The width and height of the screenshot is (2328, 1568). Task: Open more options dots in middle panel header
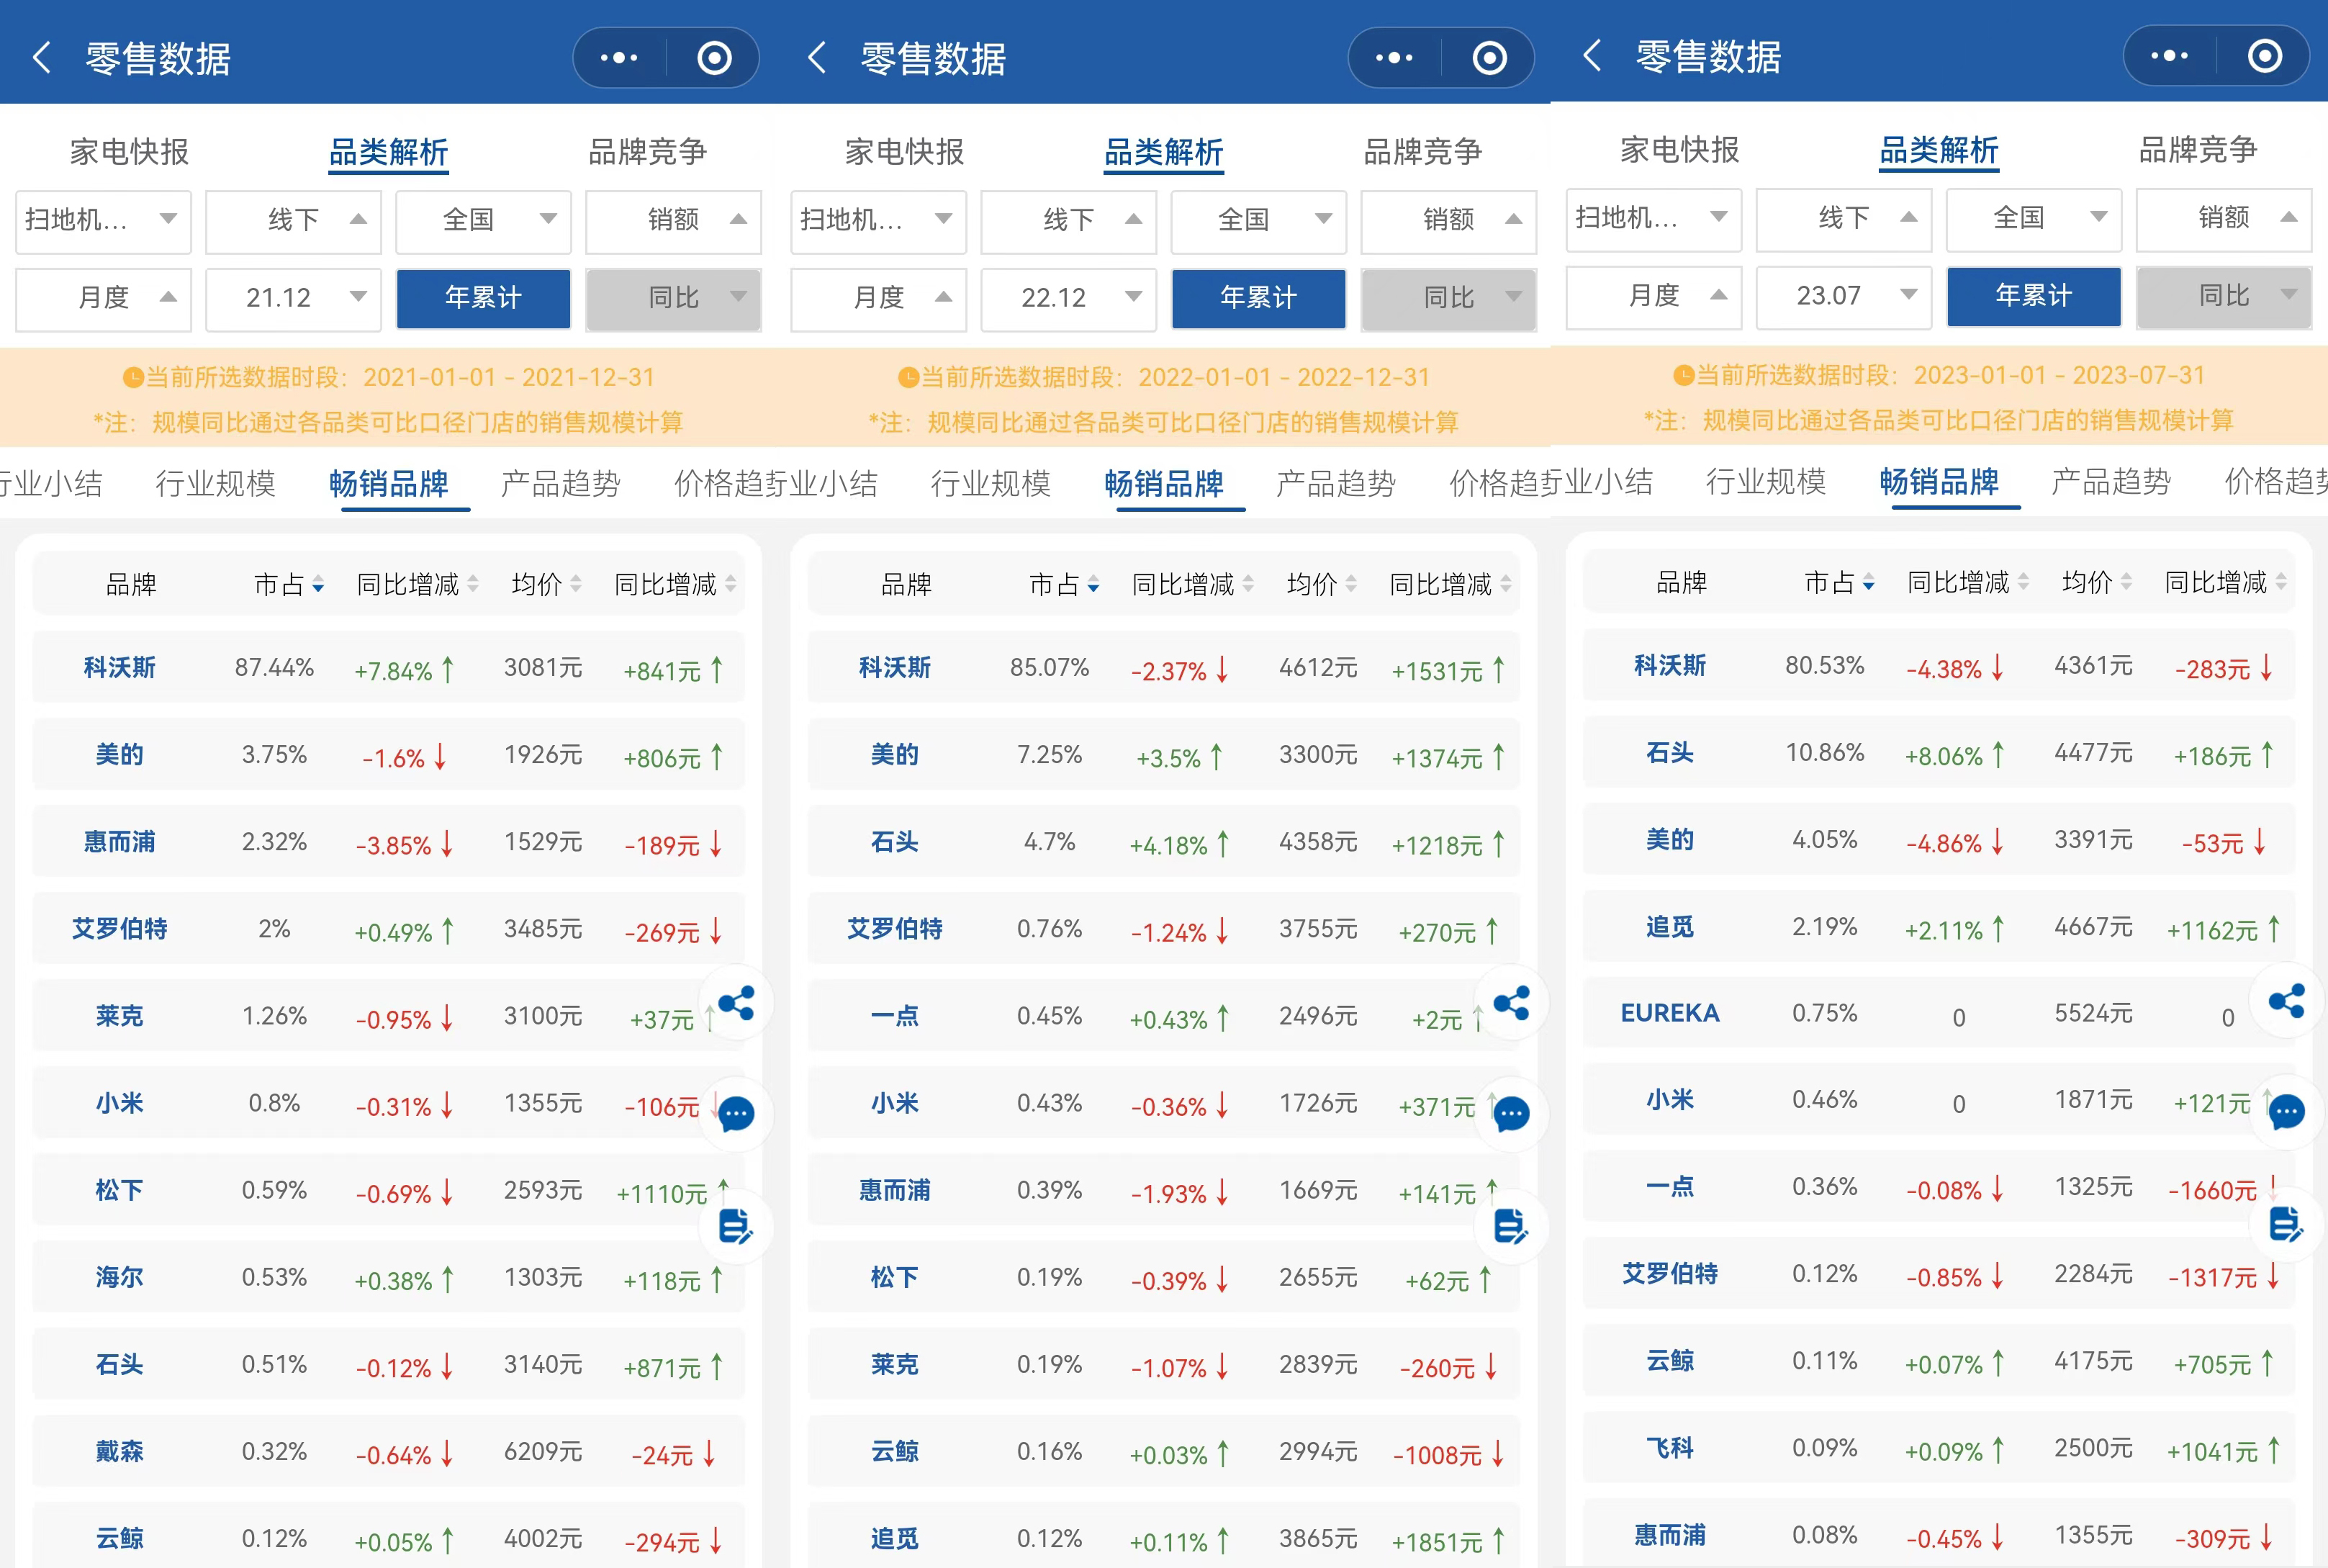[x=1394, y=58]
